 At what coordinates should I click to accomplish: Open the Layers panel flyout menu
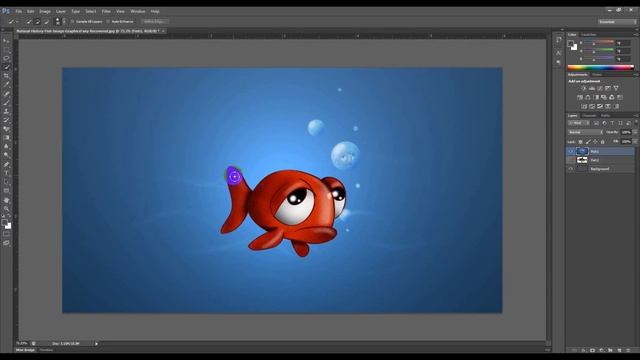click(636, 116)
